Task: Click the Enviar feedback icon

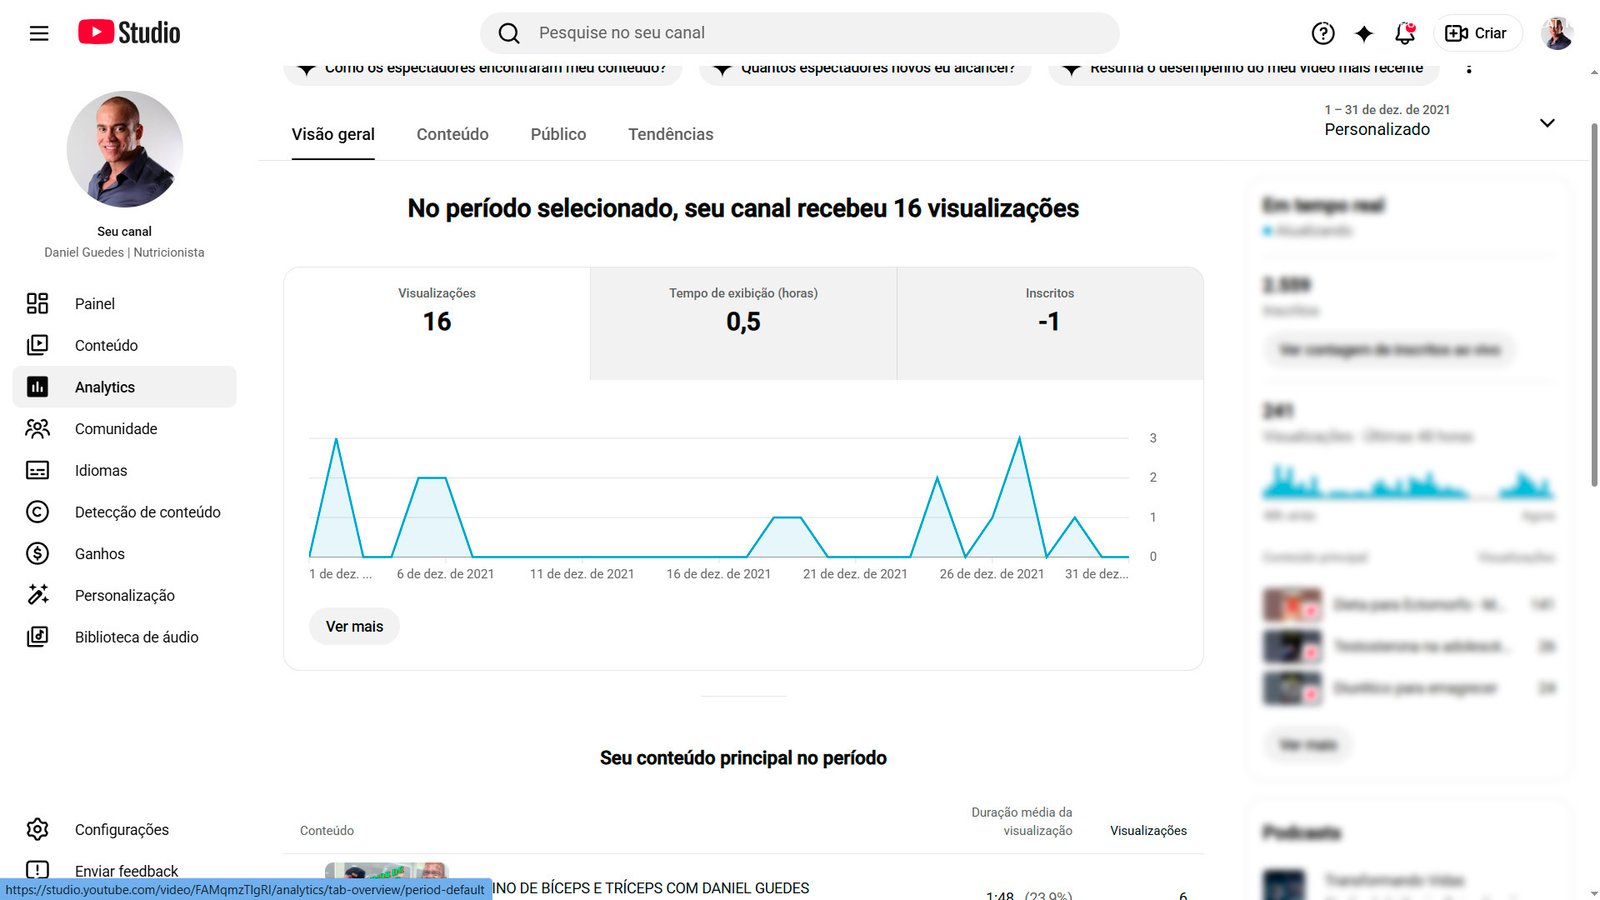Action: click(x=37, y=871)
